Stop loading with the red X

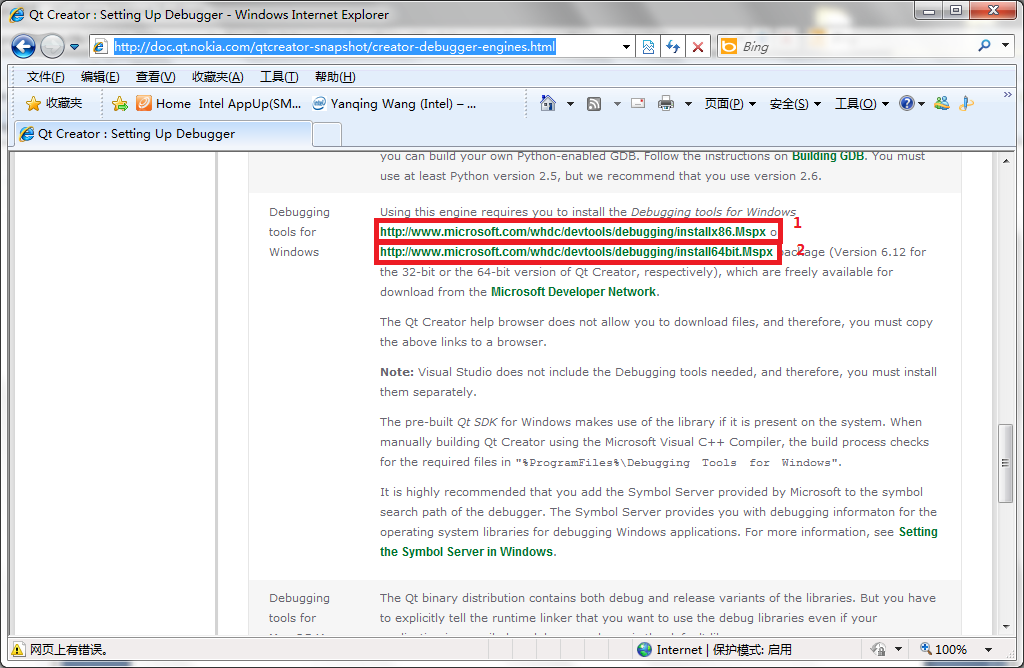click(698, 46)
